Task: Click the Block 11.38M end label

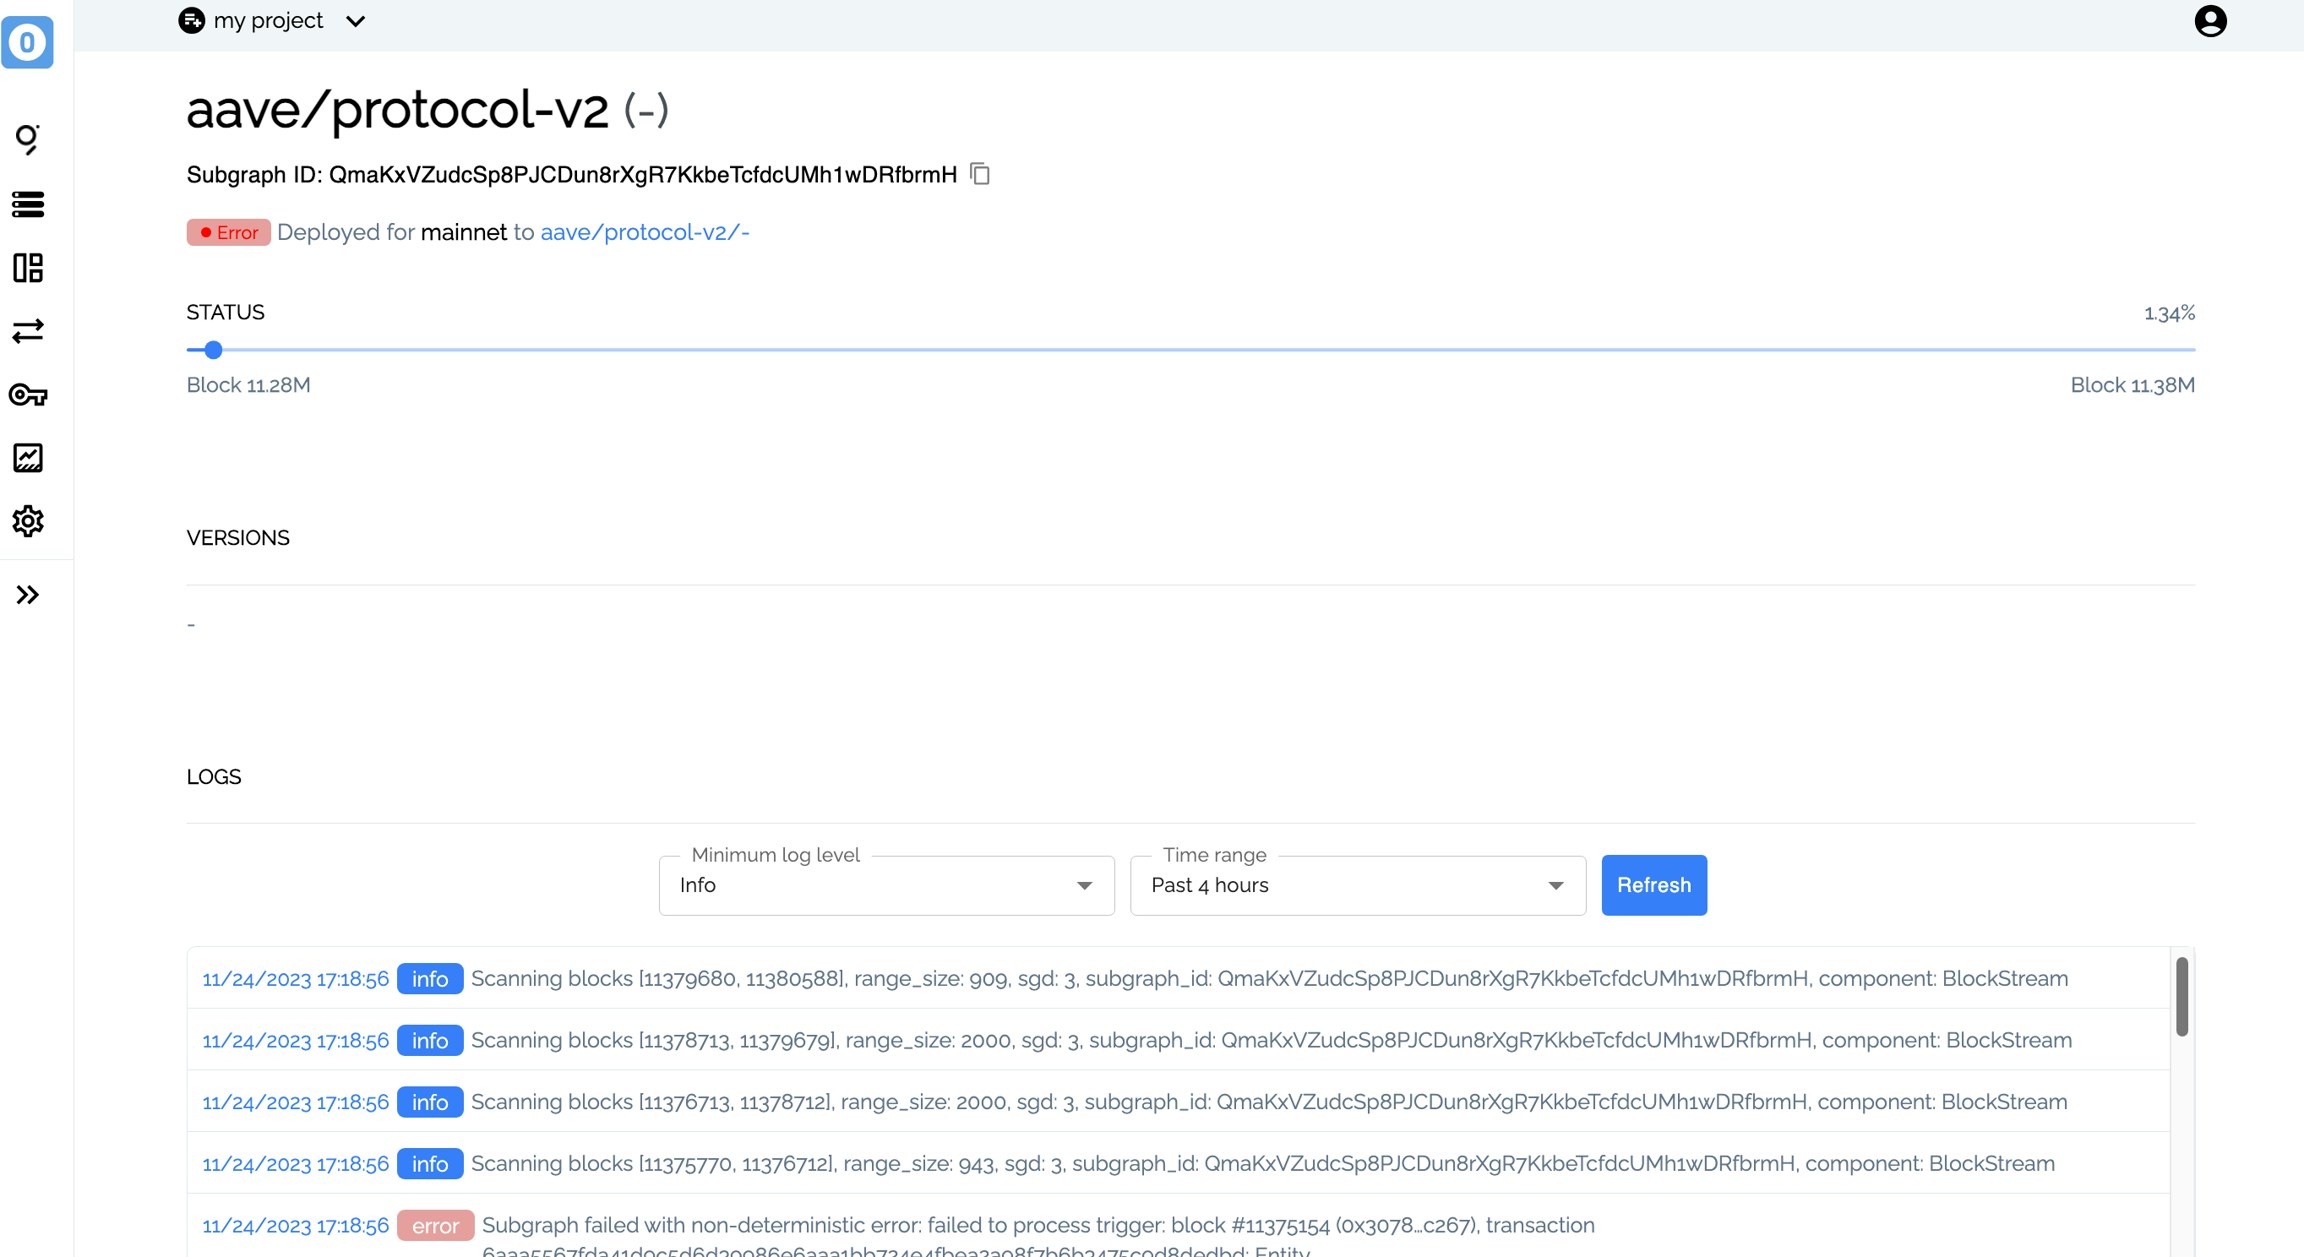Action: click(x=2132, y=385)
